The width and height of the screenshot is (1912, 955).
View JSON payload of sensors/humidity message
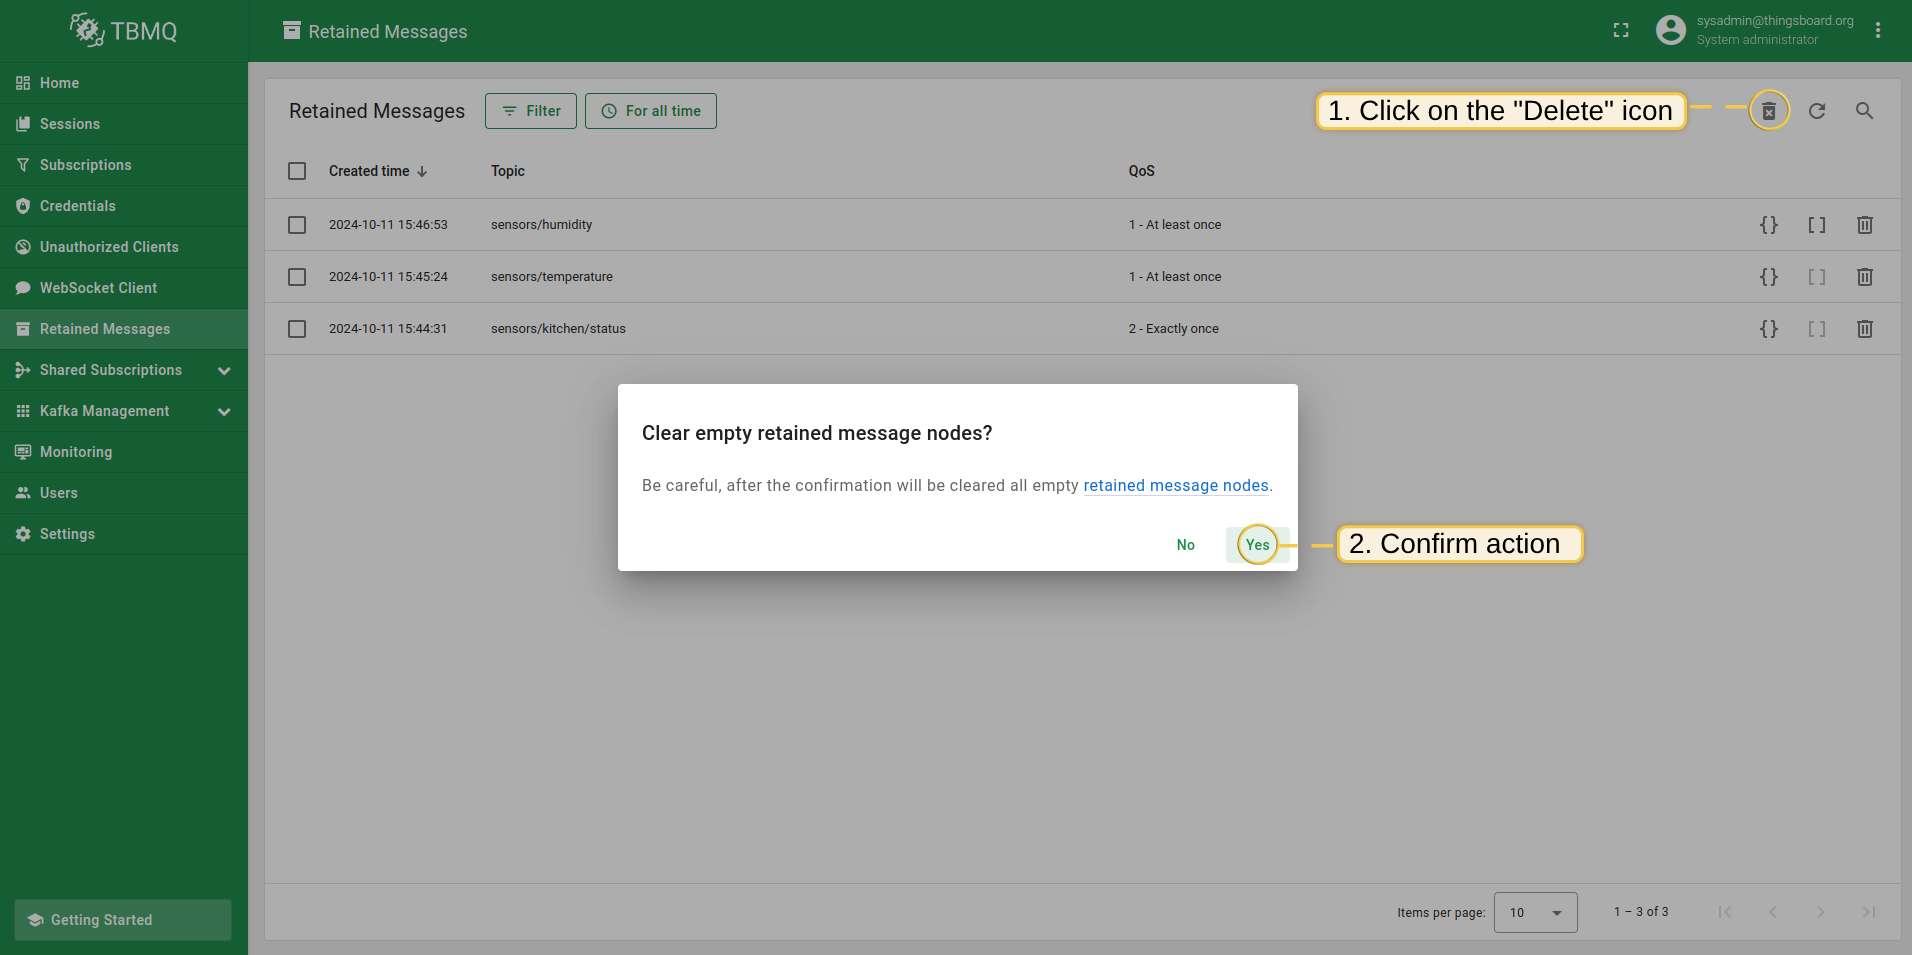tap(1769, 224)
